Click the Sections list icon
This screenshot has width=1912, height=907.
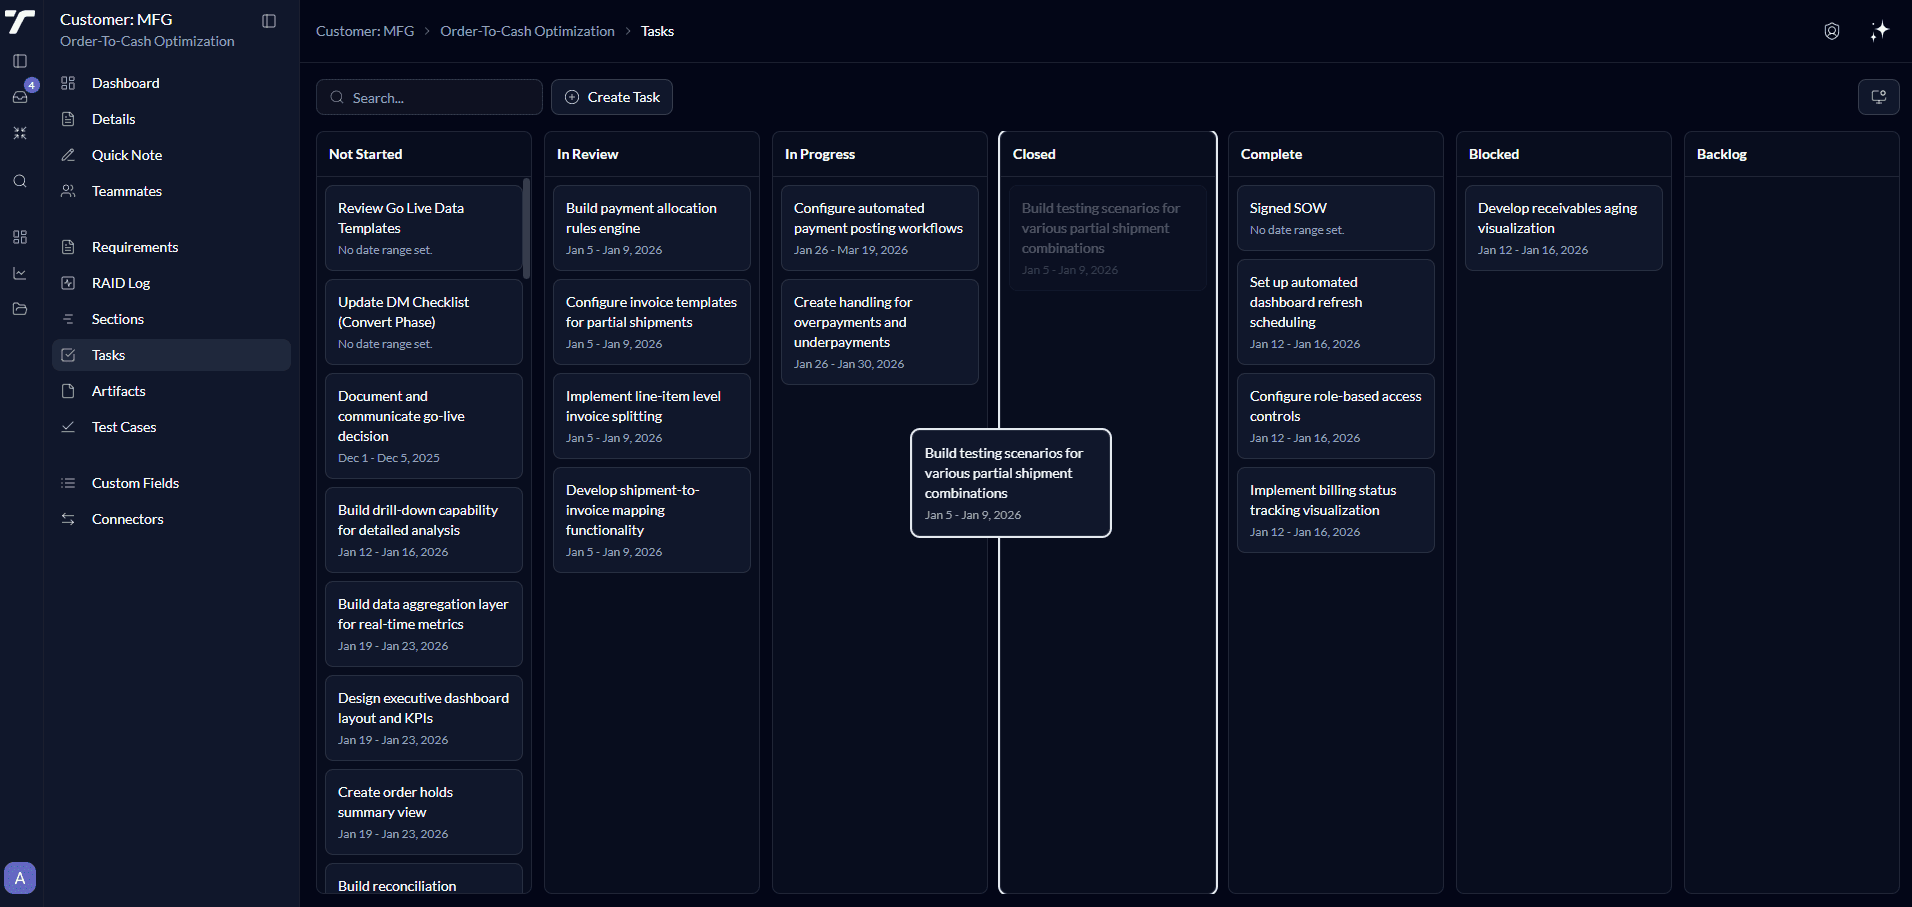pyautogui.click(x=68, y=319)
